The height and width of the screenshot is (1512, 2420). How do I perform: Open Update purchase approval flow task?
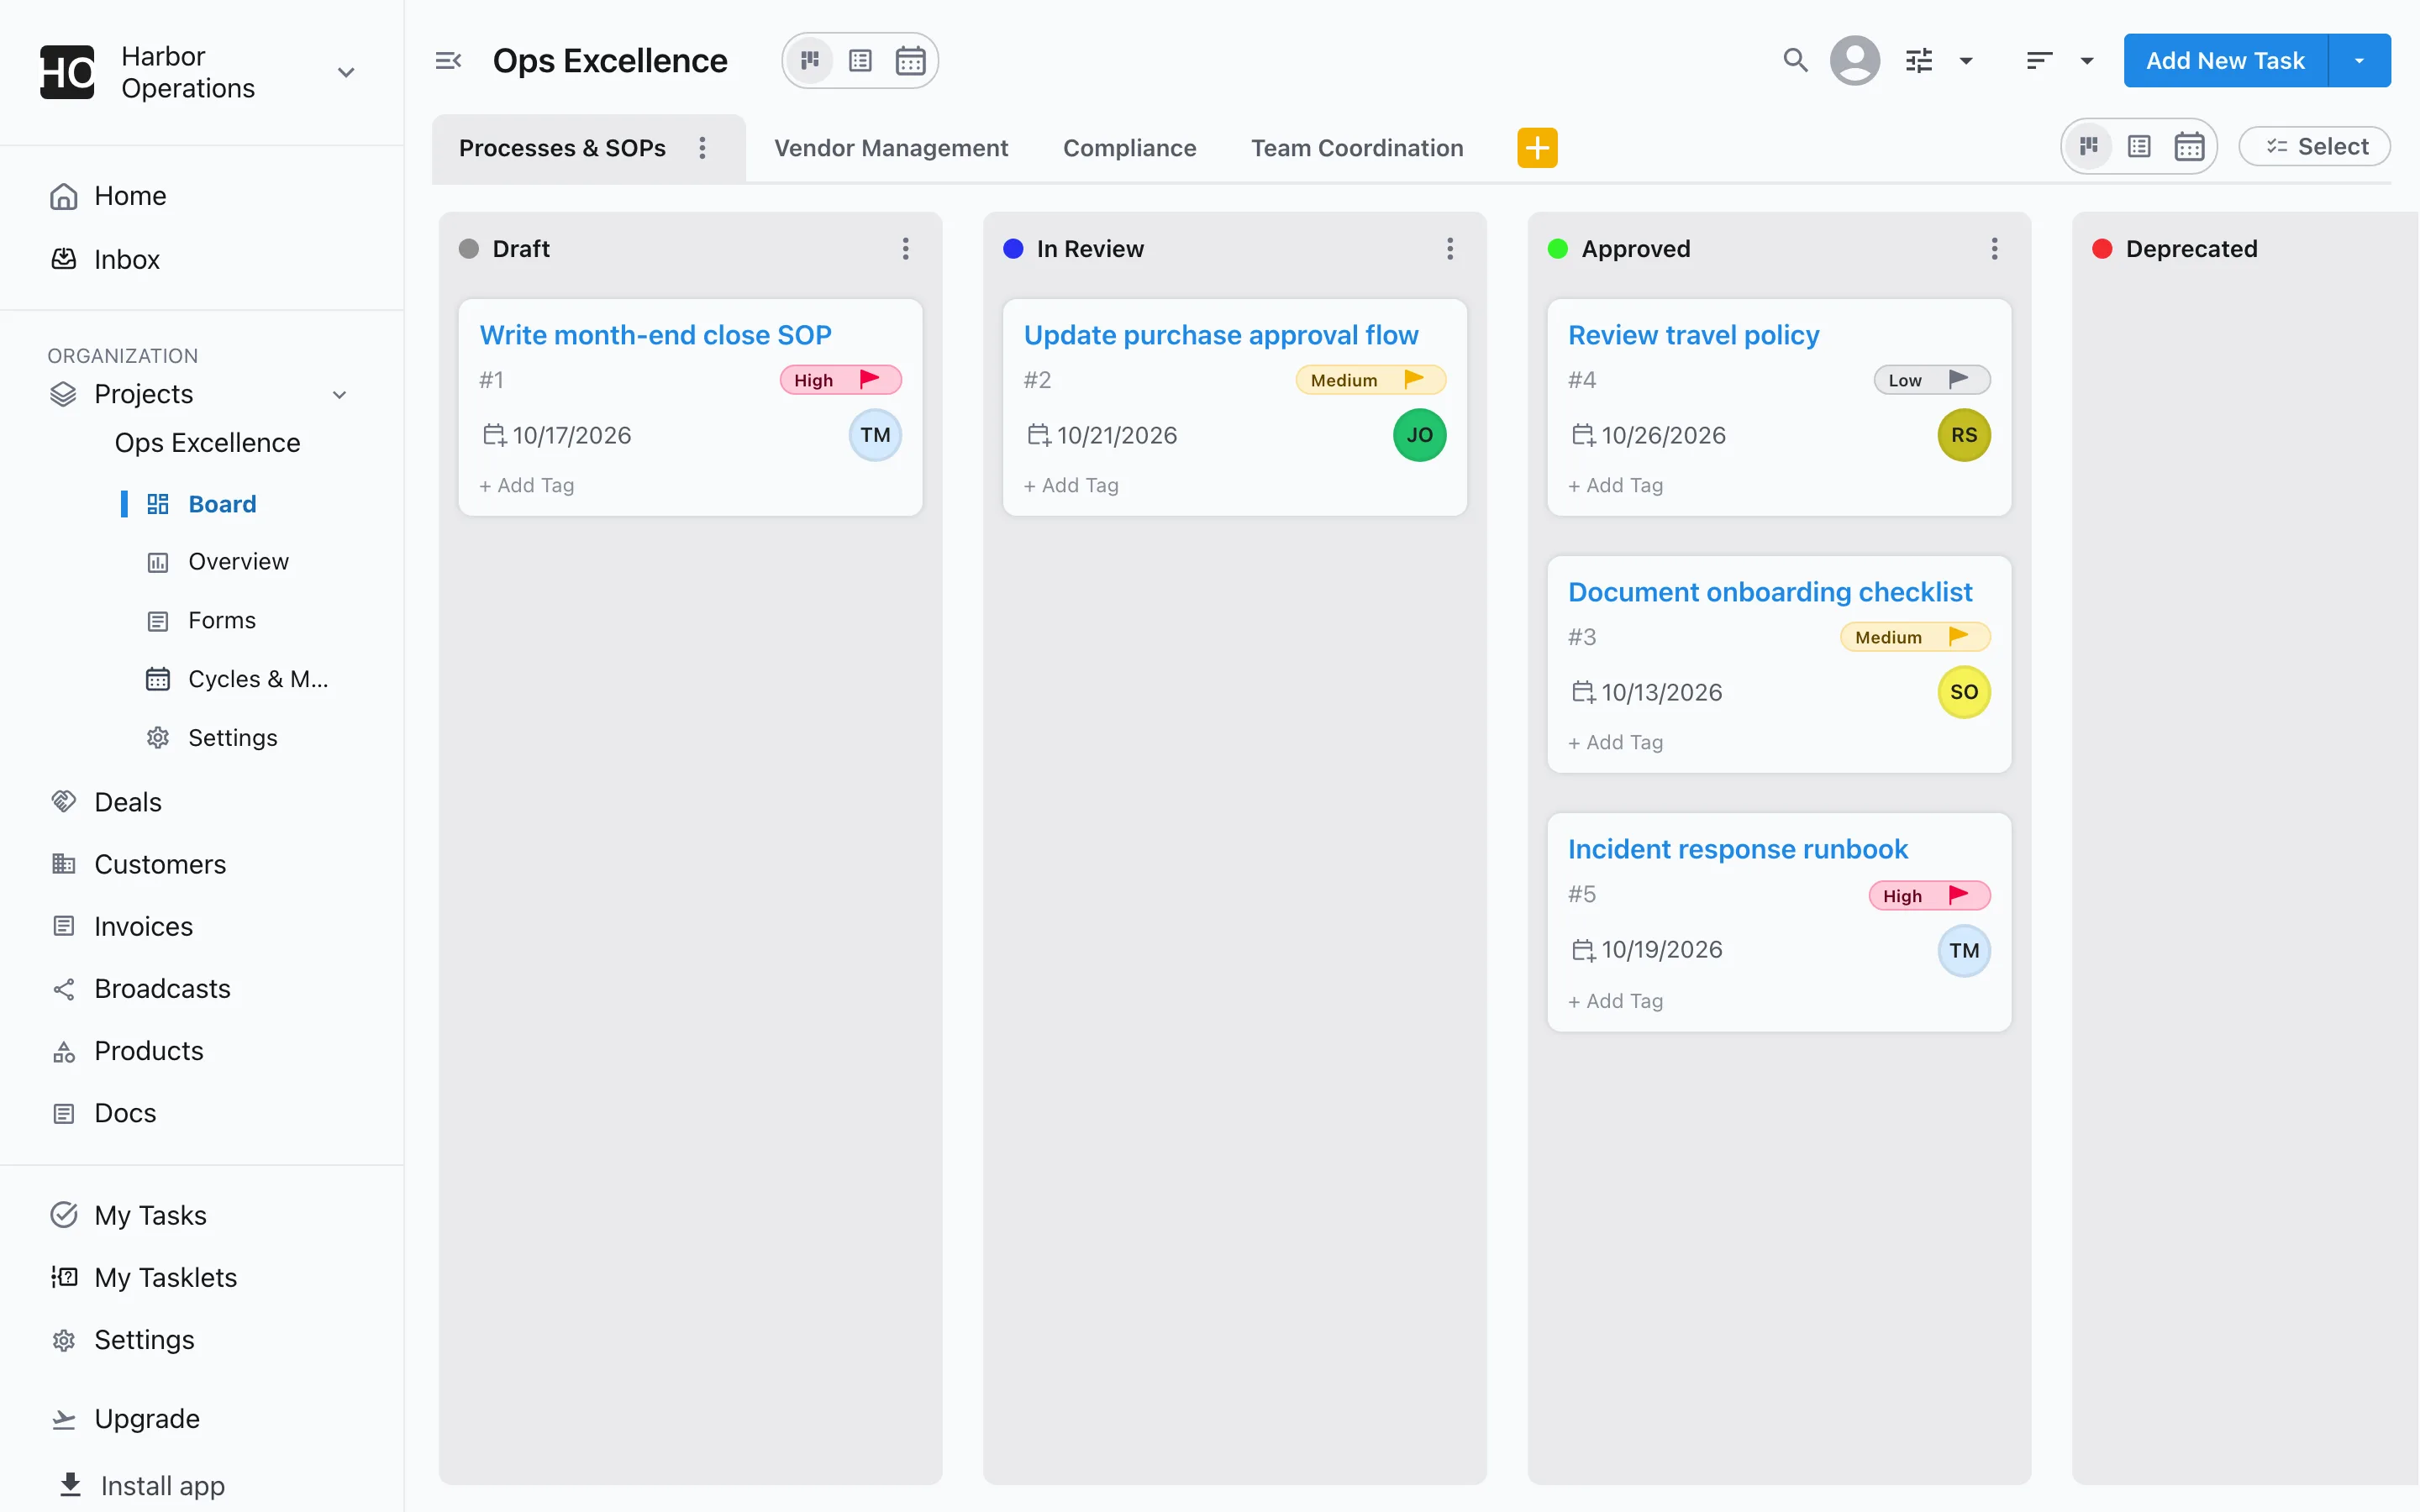pos(1221,335)
